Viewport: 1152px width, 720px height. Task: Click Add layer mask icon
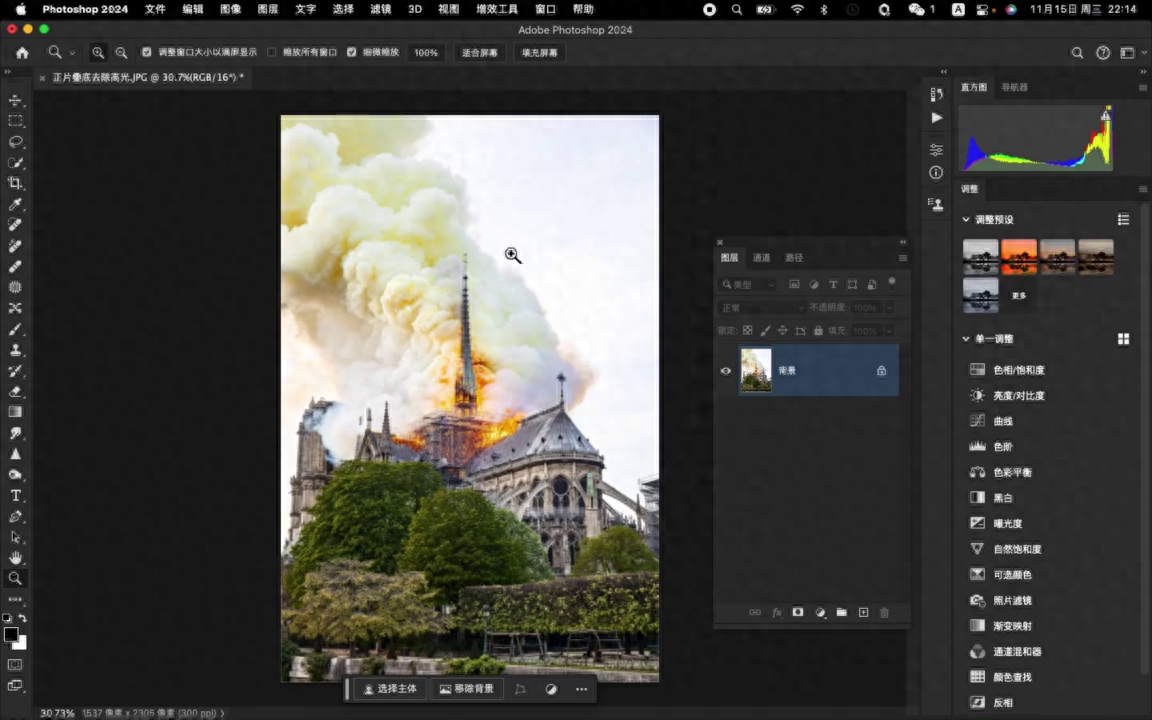tap(798, 612)
